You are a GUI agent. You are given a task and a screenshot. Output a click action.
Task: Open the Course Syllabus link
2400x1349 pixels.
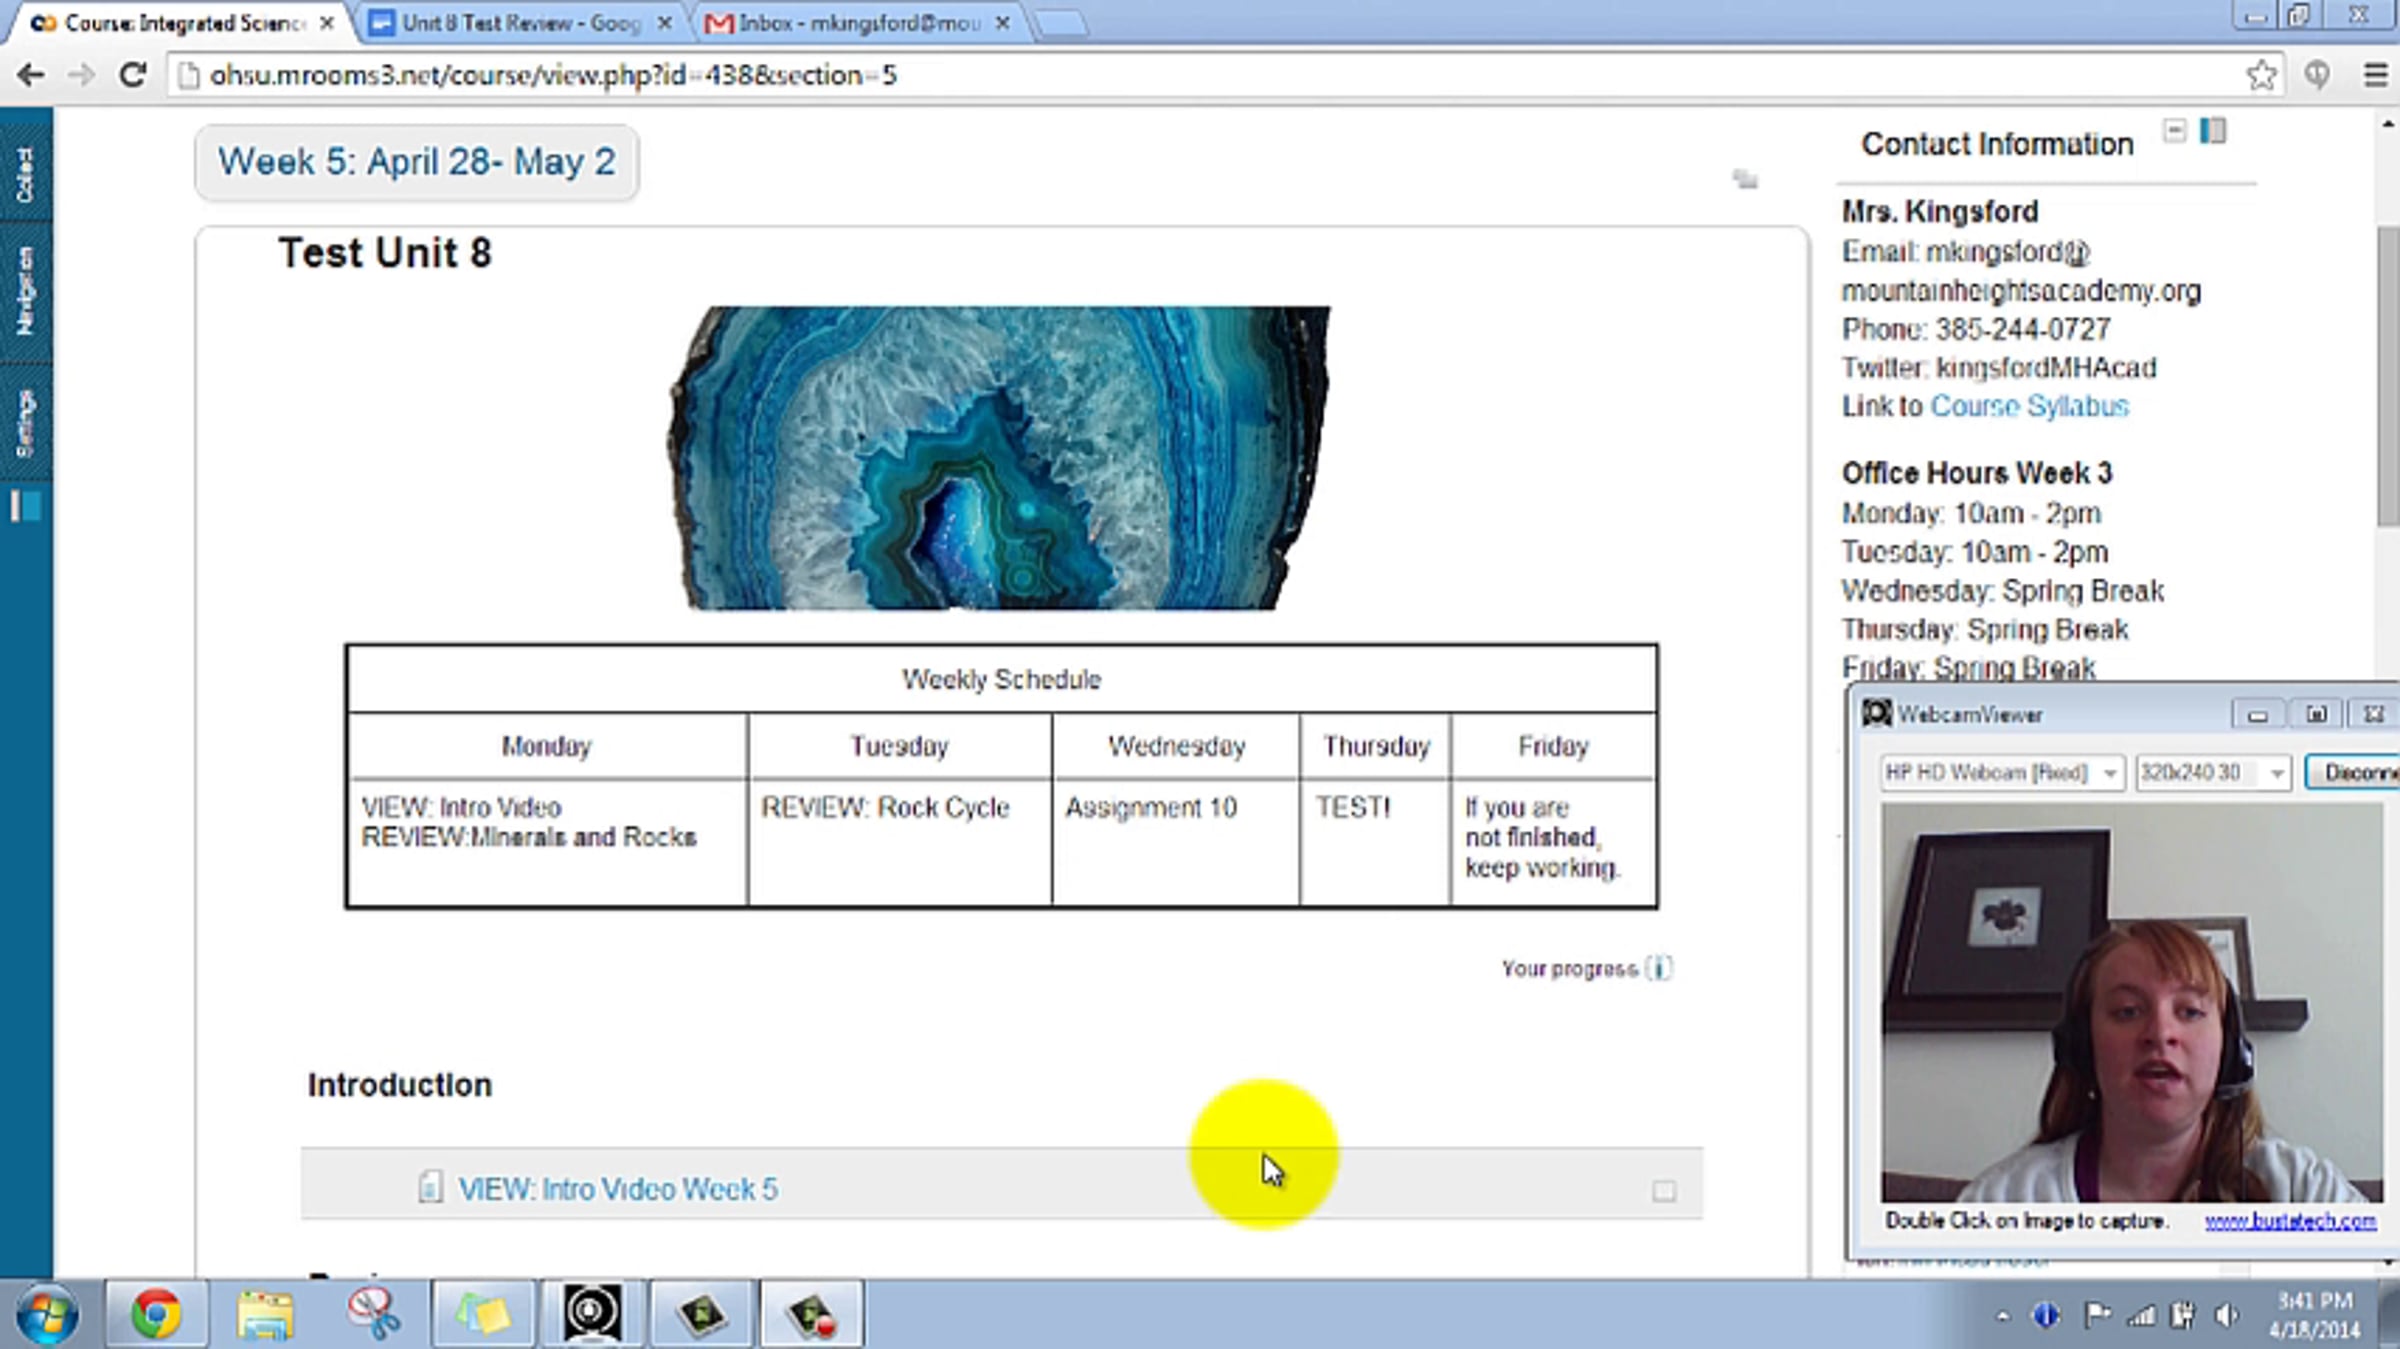click(2029, 406)
